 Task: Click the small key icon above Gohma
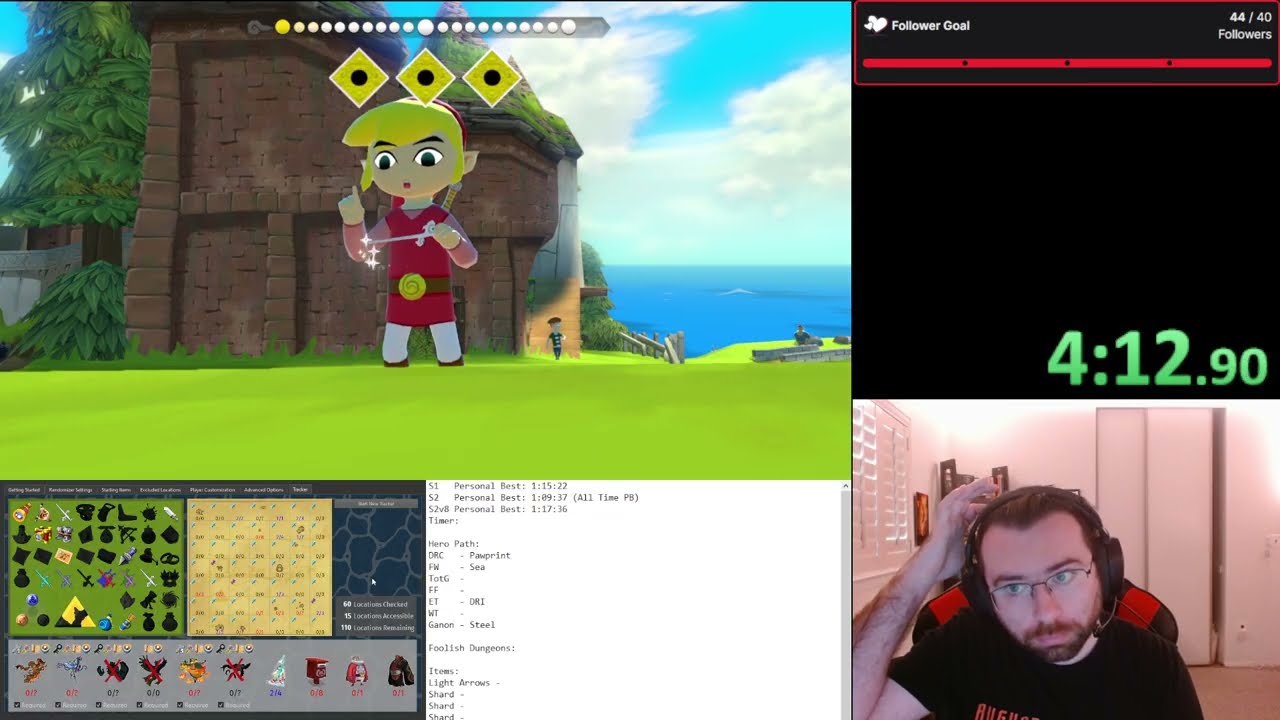(x=16, y=649)
